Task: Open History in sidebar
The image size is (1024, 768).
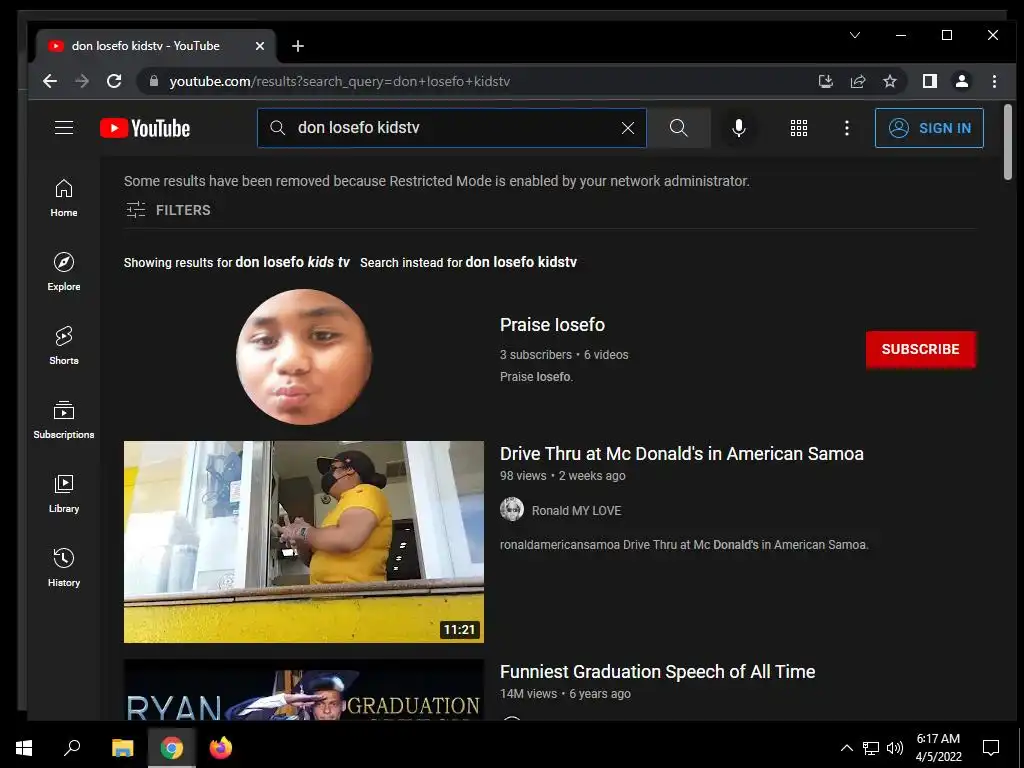Action: 64,567
